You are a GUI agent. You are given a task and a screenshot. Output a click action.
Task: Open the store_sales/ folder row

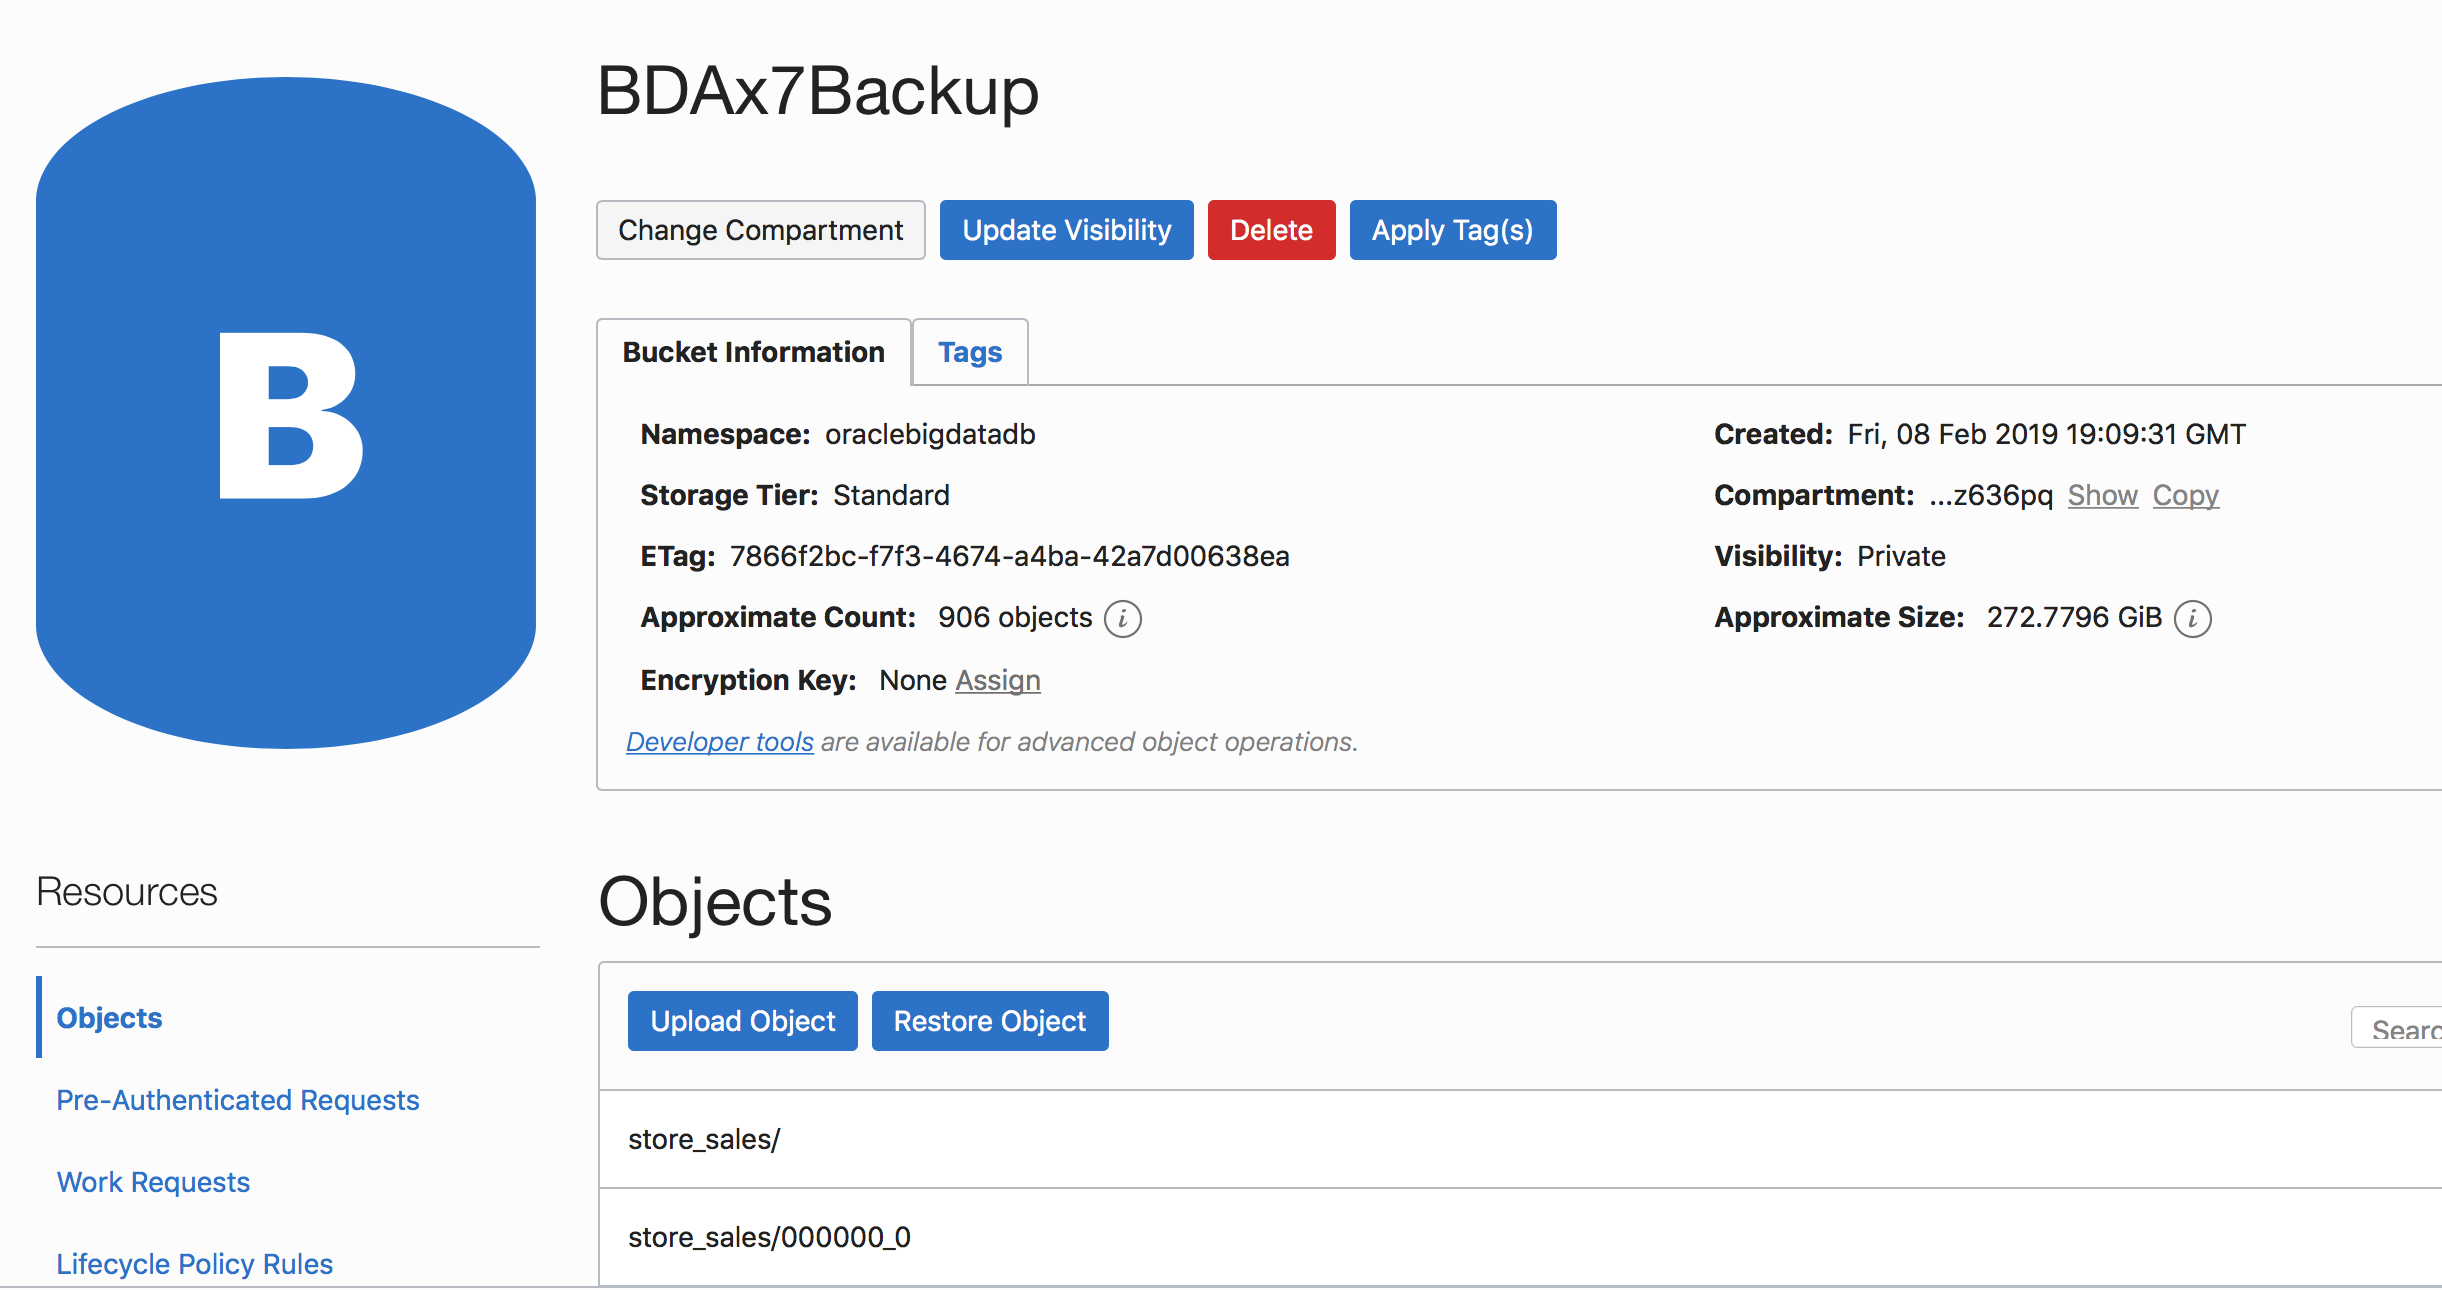(x=704, y=1139)
